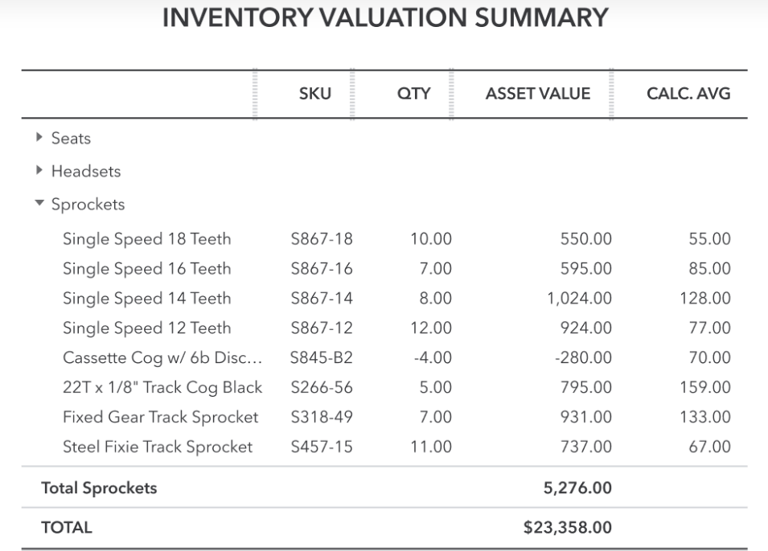Click the grand total $23,358.00
The image size is (768, 551).
pyautogui.click(x=567, y=527)
